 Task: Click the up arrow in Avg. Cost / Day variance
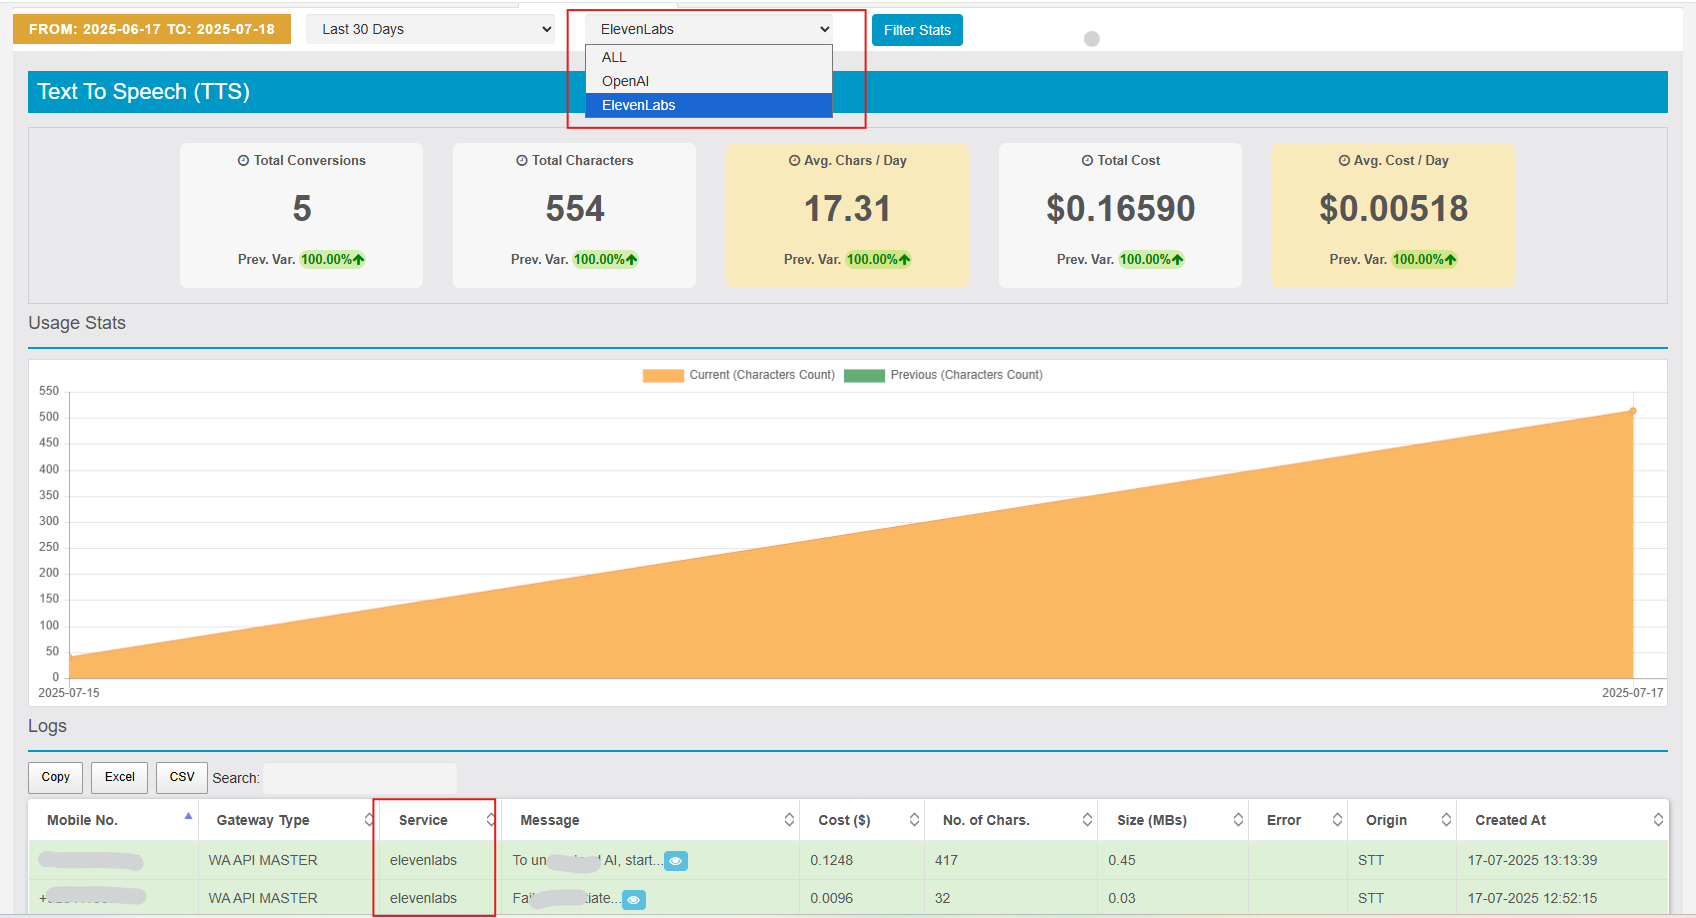click(1450, 260)
